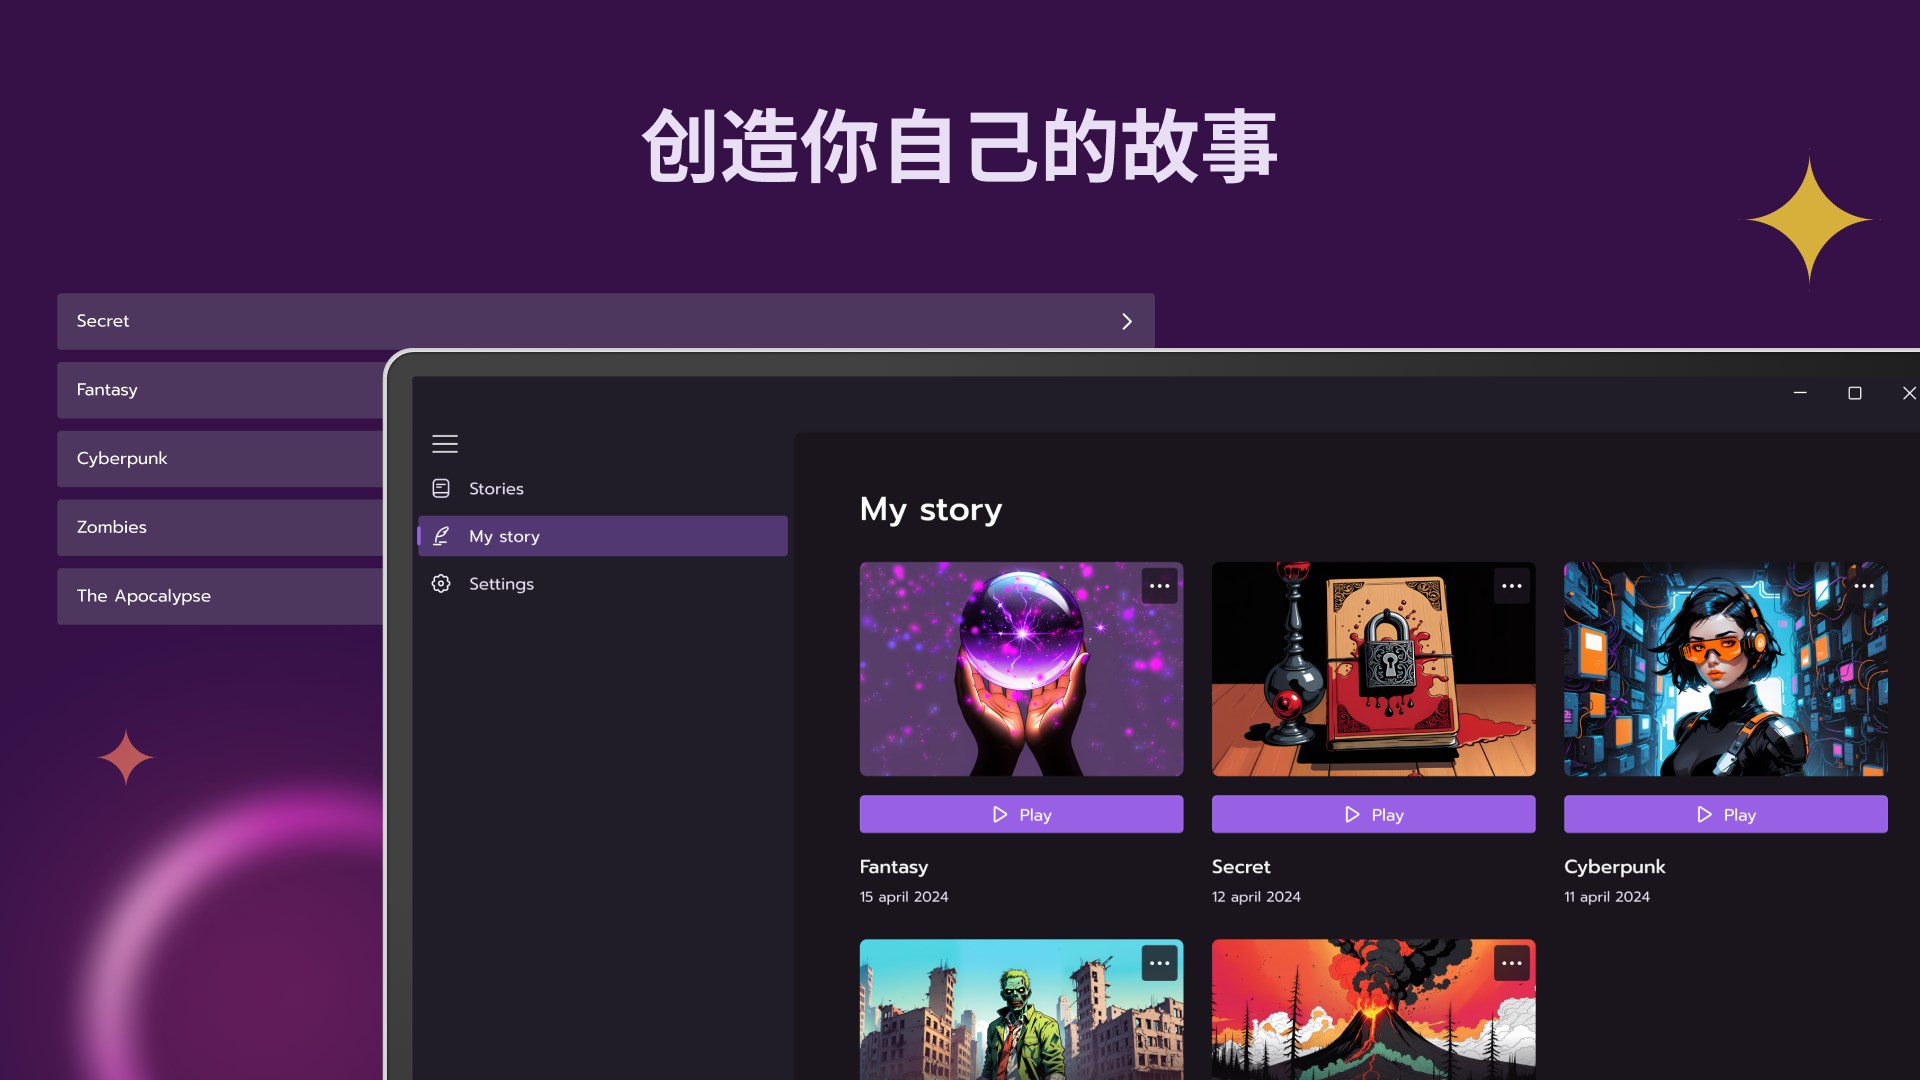Open three-dot menu on Secret card
The image size is (1920, 1080).
point(1511,586)
